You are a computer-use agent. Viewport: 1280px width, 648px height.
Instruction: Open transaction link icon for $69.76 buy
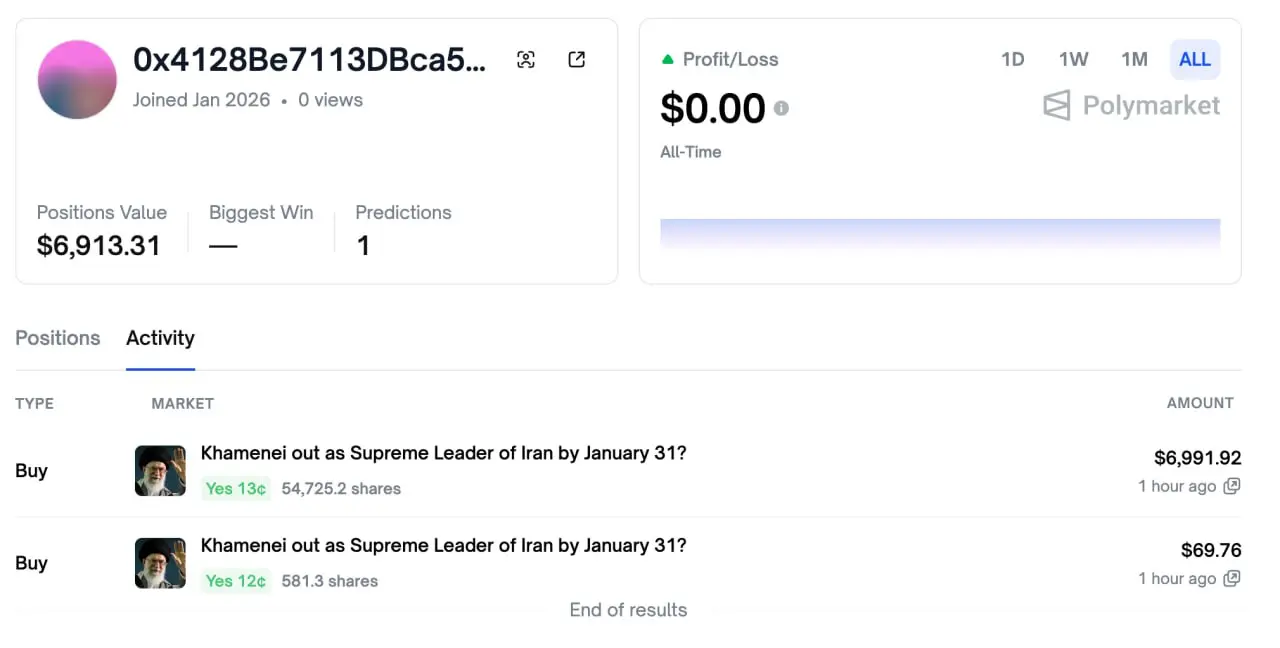tap(1232, 578)
